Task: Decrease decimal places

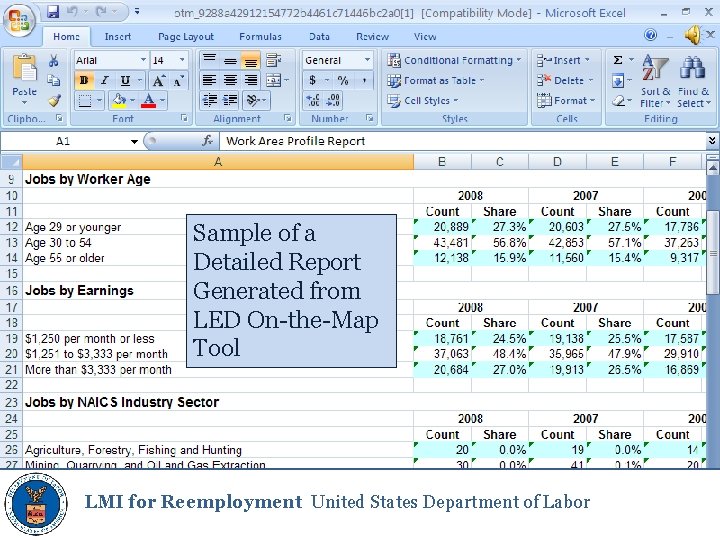Action: point(333,100)
